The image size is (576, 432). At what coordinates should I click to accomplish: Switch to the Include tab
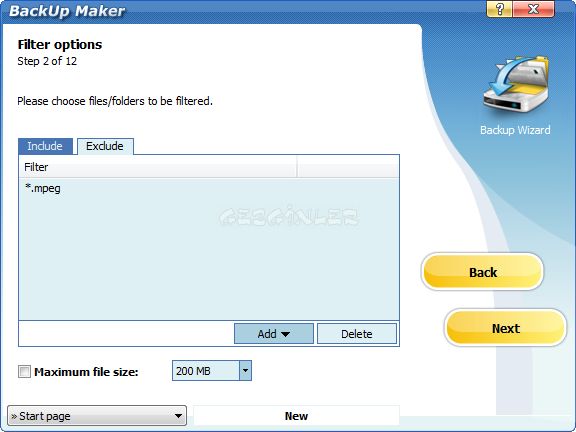click(x=45, y=146)
